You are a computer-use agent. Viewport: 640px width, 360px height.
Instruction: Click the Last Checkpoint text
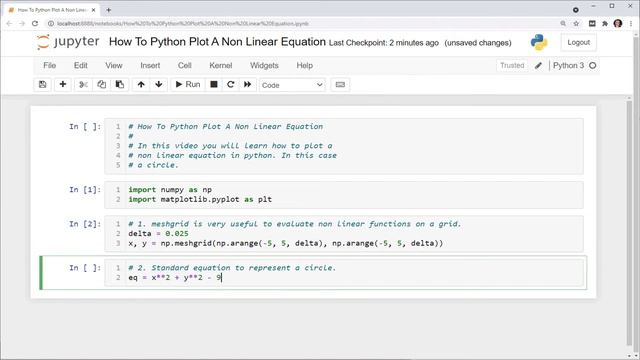tap(384, 43)
